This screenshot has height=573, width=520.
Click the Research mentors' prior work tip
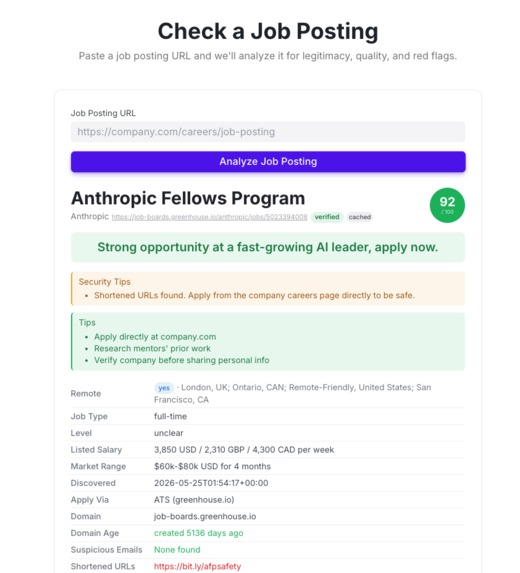(152, 348)
